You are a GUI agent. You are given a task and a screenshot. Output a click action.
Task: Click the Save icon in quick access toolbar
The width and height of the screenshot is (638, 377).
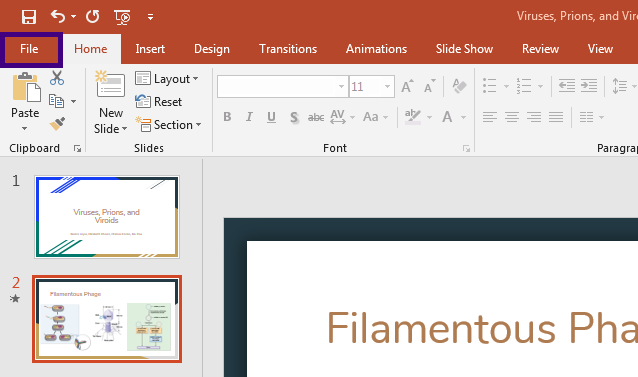(x=29, y=17)
